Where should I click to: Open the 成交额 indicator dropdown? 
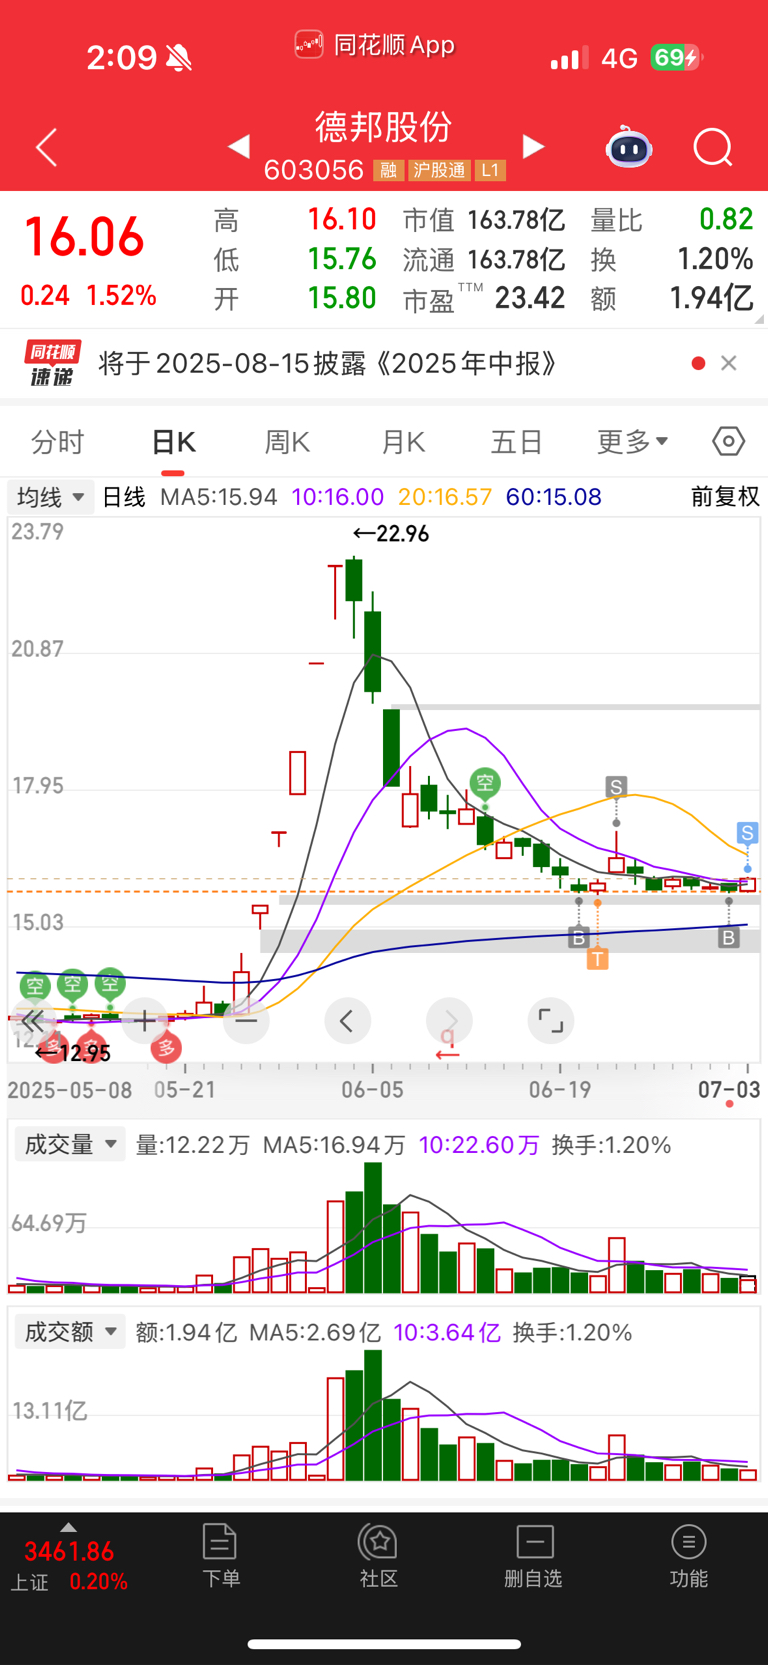click(x=70, y=1332)
